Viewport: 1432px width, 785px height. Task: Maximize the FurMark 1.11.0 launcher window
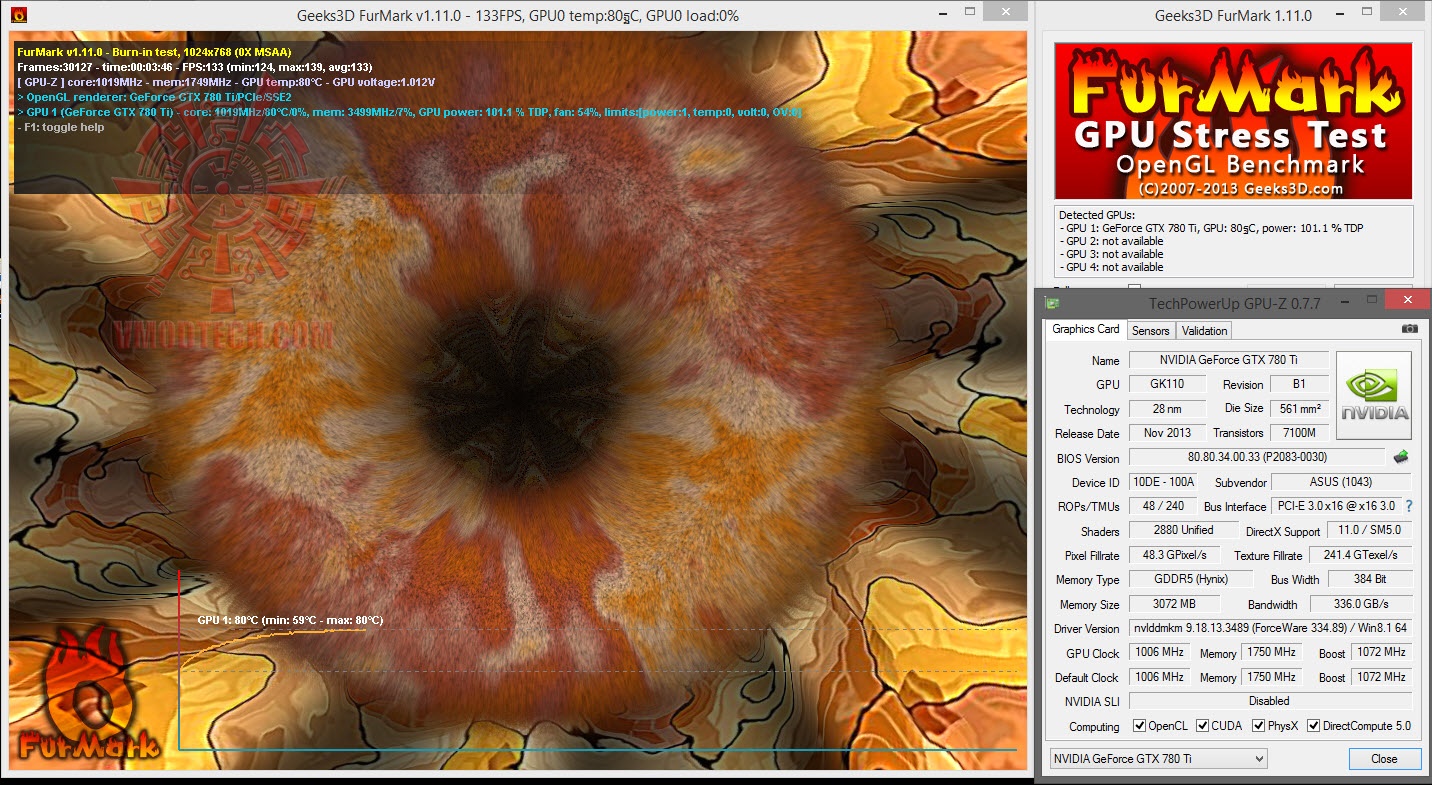tap(1365, 13)
